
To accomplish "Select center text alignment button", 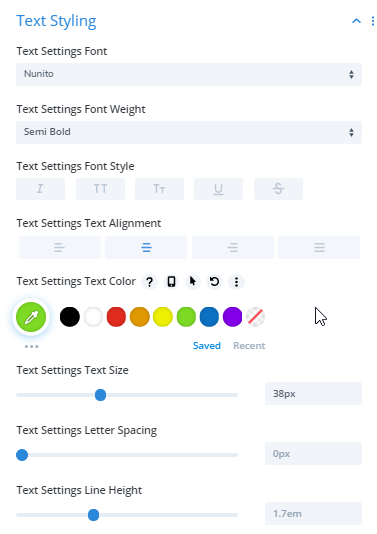I will [146, 248].
